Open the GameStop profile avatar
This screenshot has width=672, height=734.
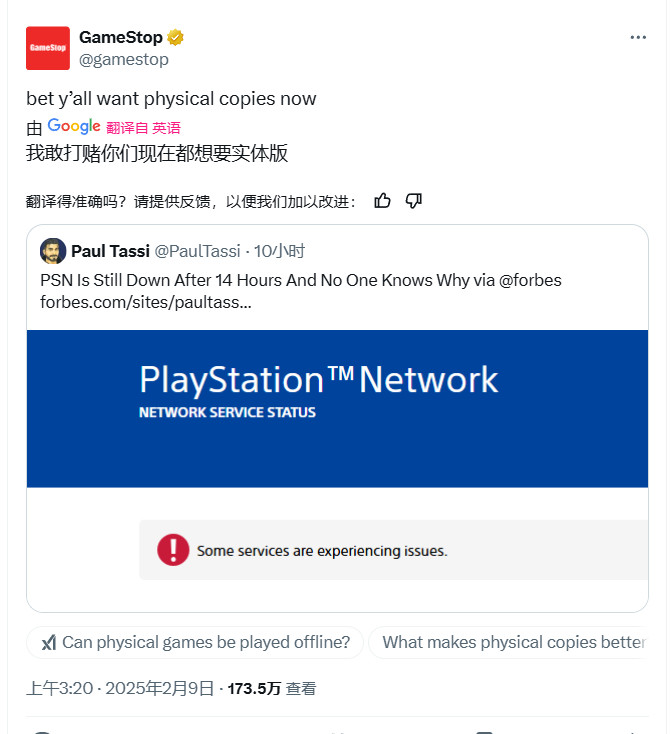coord(48,48)
